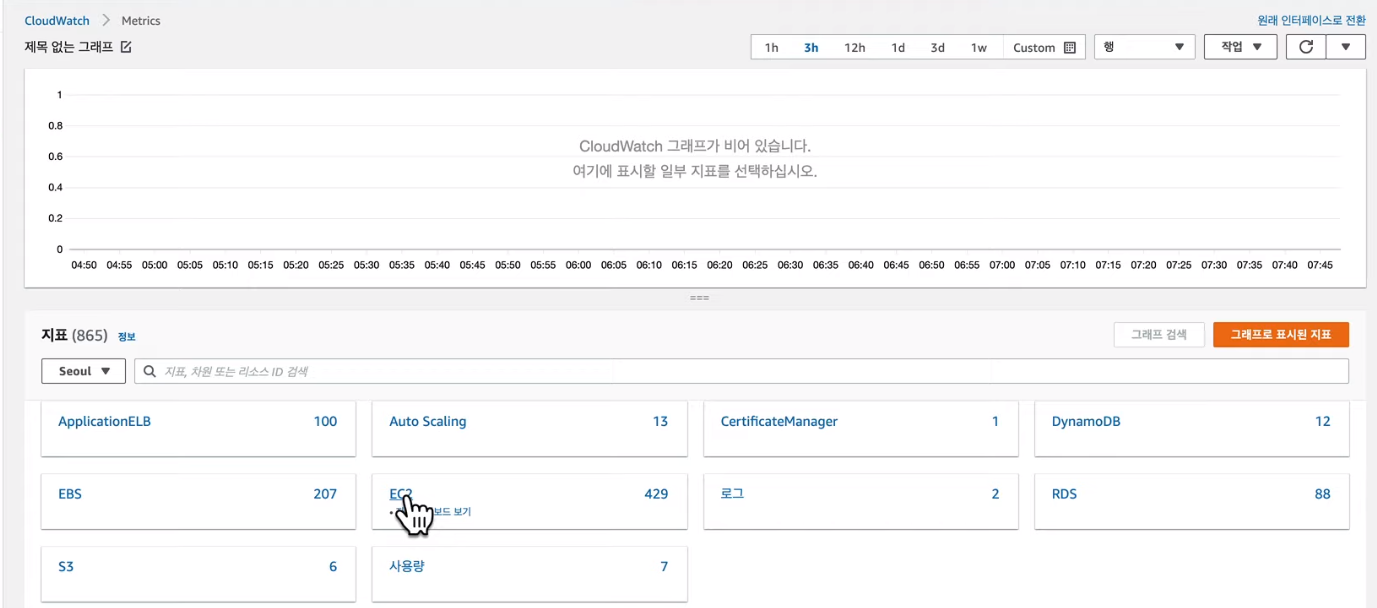Edit the graph title with pencil icon
The image size is (1377, 608).
coord(126,47)
